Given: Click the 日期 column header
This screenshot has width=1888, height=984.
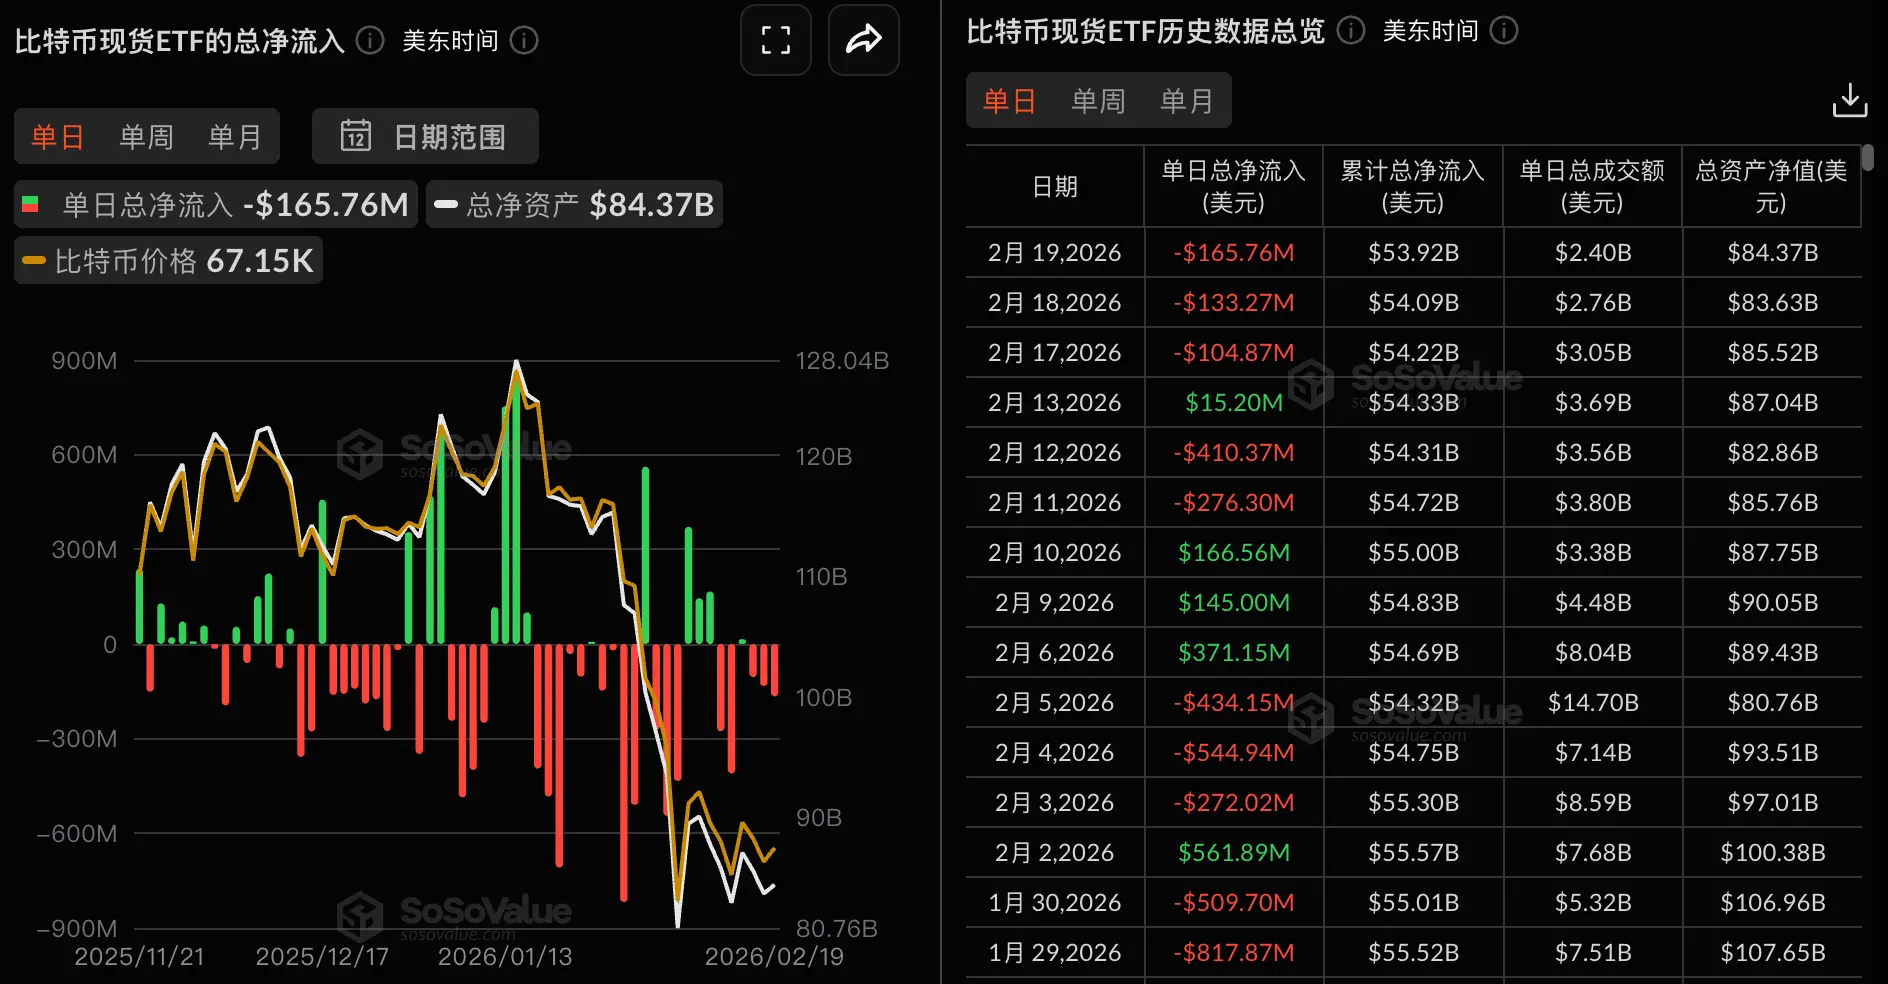Looking at the screenshot, I should click(1055, 187).
